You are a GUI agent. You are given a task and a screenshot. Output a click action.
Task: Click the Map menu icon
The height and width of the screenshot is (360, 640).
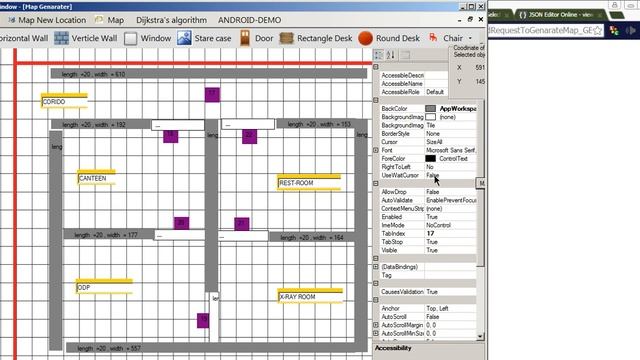click(99, 20)
